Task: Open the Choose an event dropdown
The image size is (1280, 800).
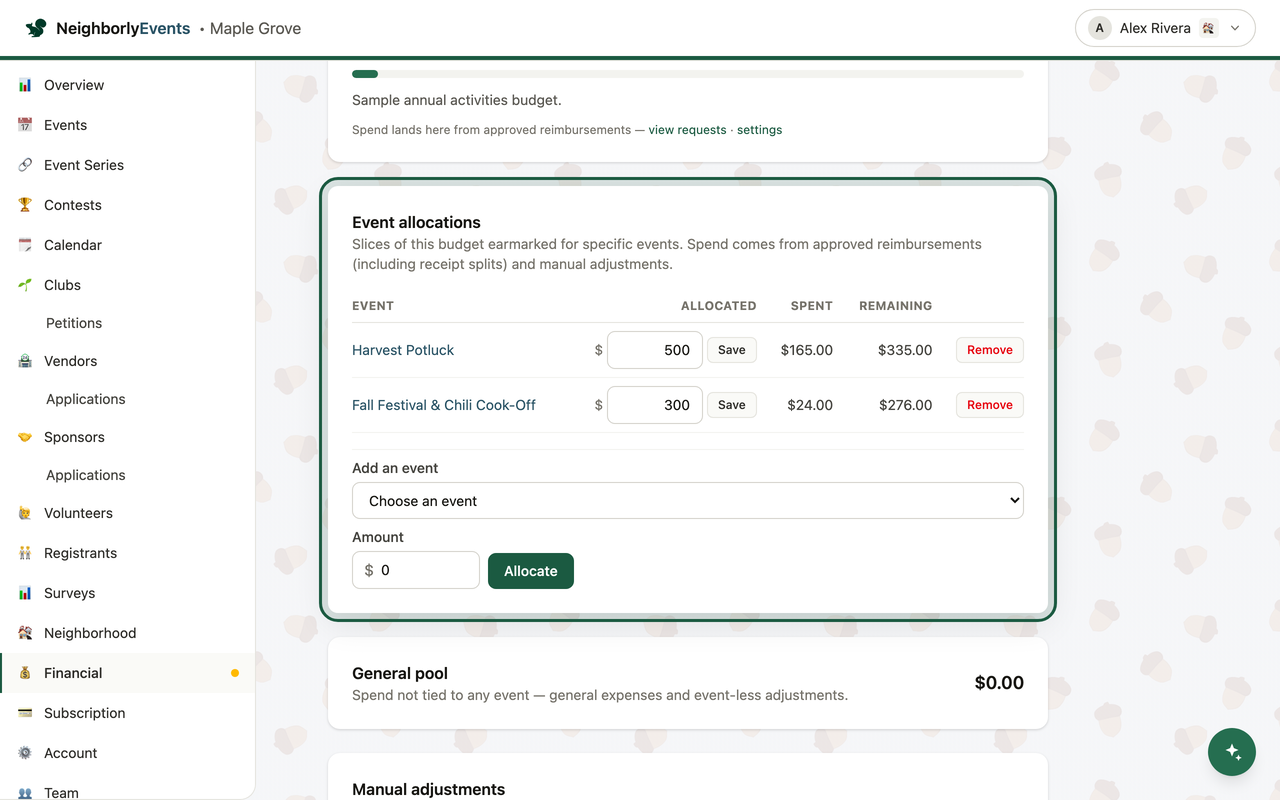Action: [688, 501]
